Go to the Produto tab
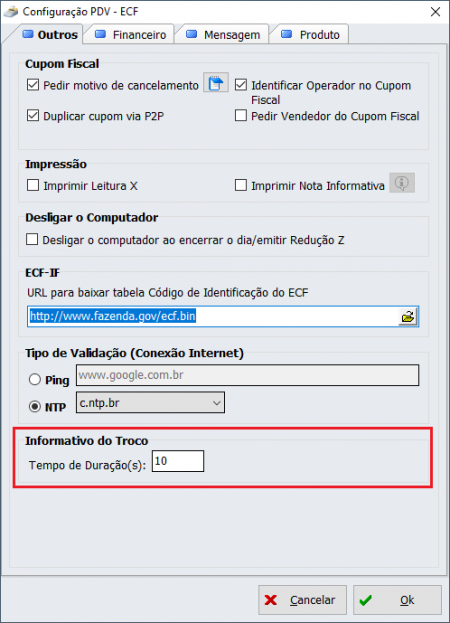Viewport: 450px width, 623px height. point(311,35)
